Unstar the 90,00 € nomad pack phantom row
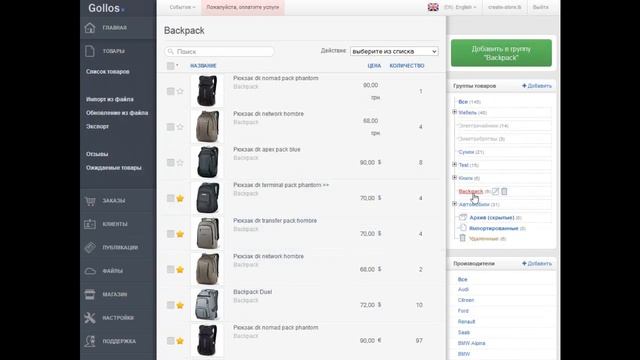Image resolution: width=640 pixels, height=360 pixels. 180,341
